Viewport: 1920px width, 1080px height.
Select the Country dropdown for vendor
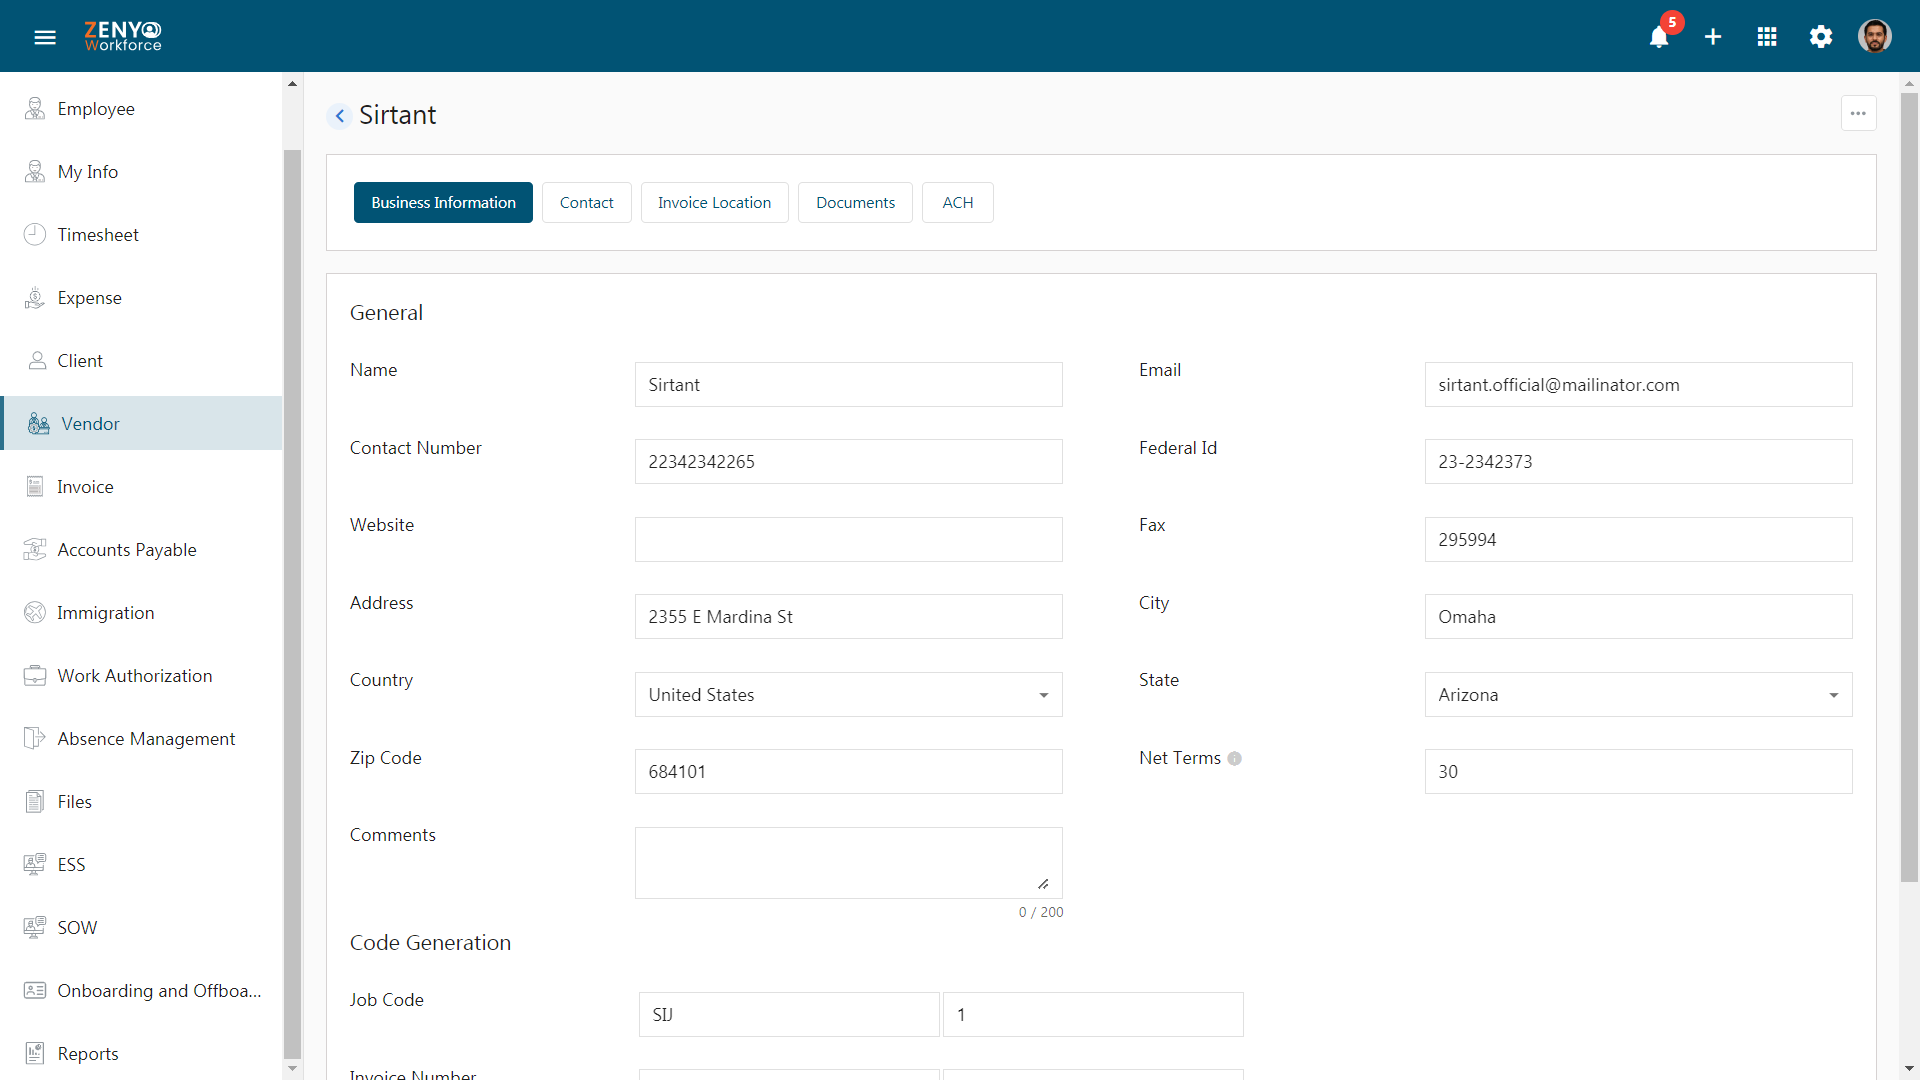(848, 694)
